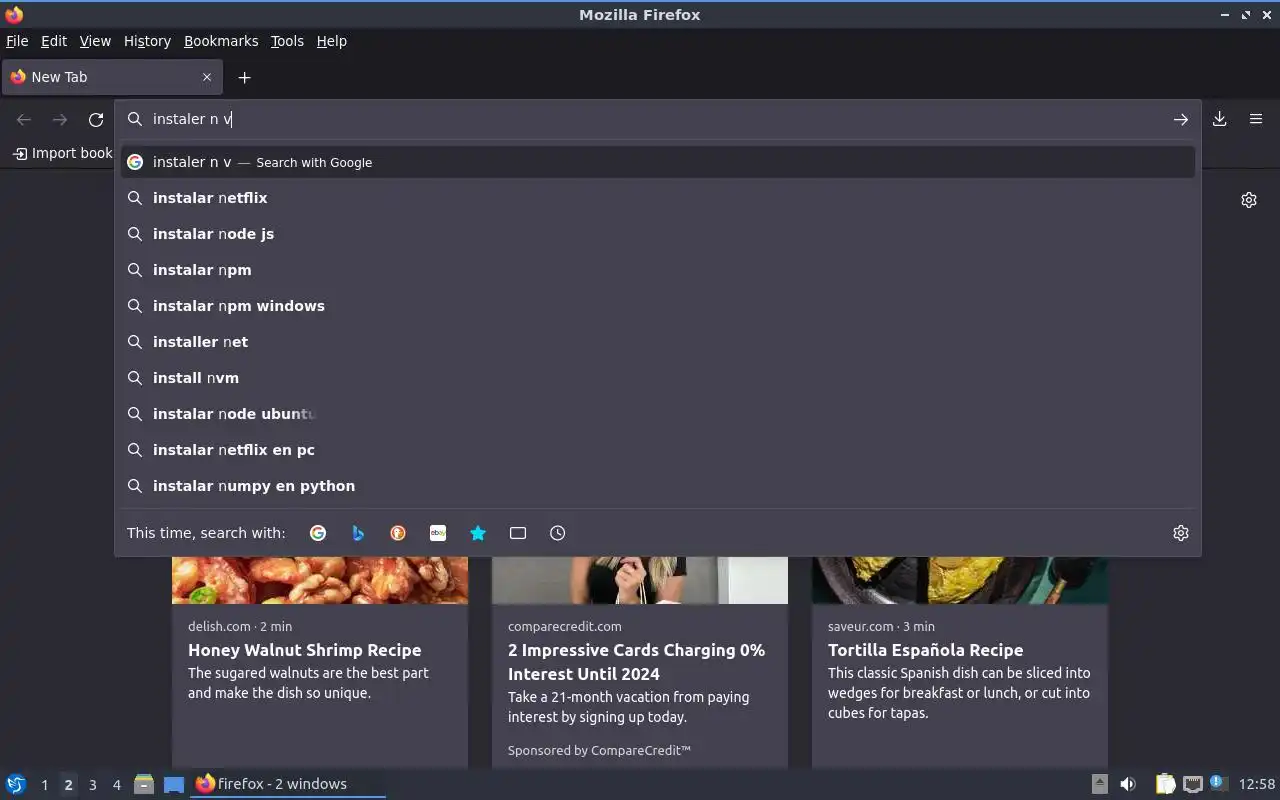Open the file manager in the taskbar
Screen dimensions: 1280x800
click(144, 784)
